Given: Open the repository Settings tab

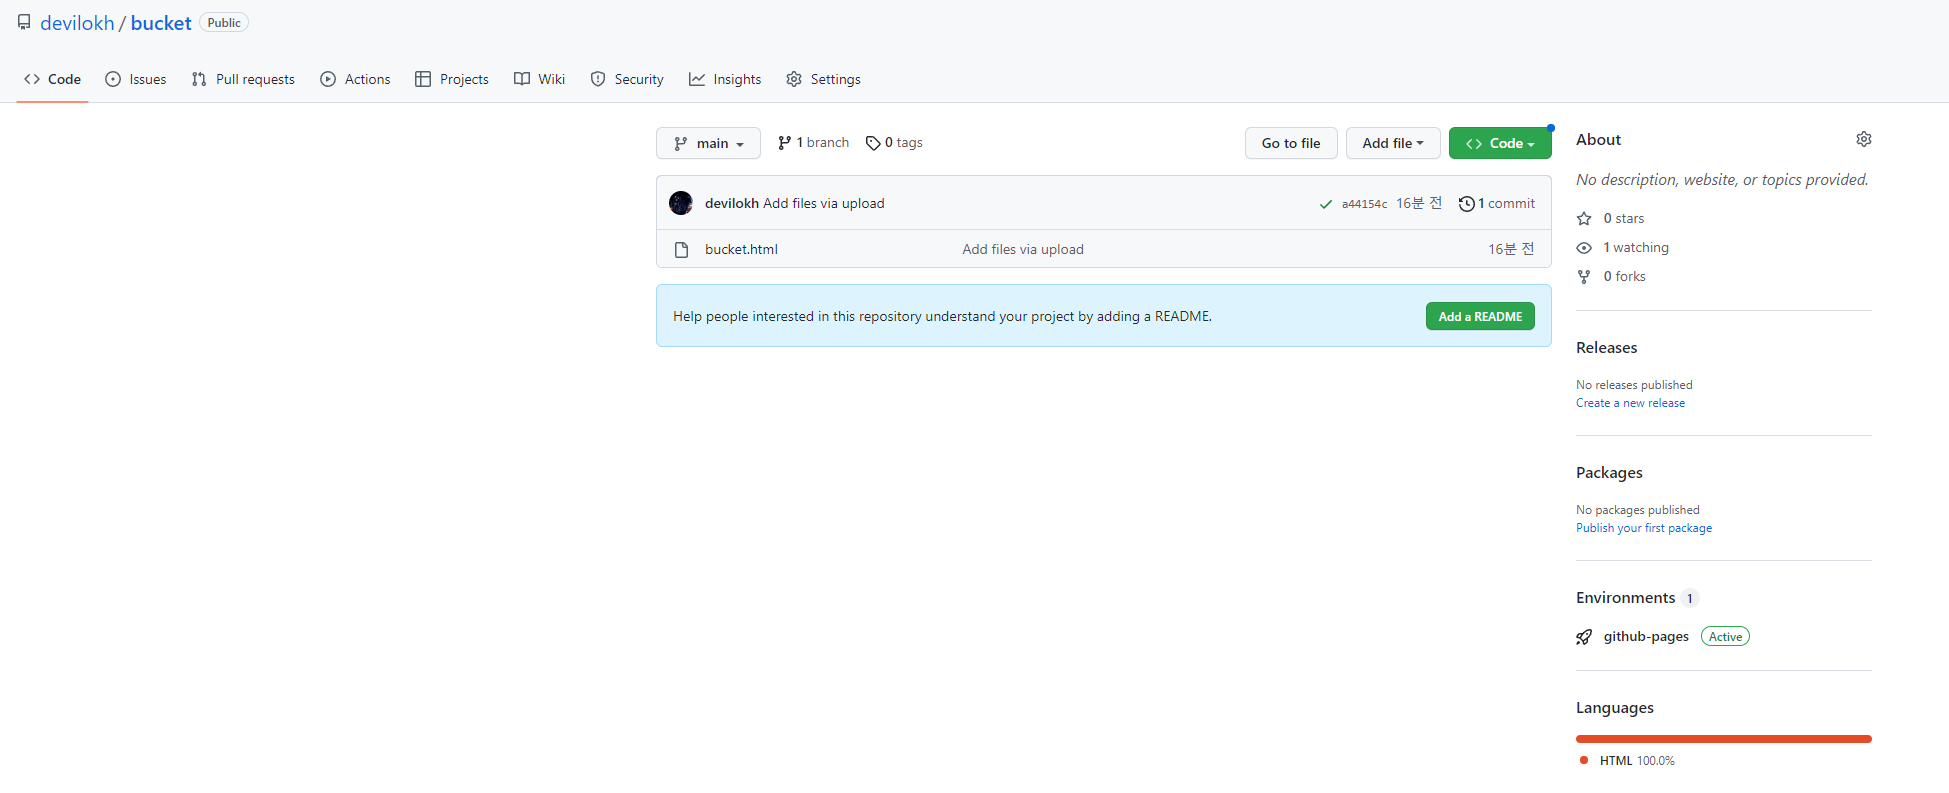Looking at the screenshot, I should coord(823,79).
